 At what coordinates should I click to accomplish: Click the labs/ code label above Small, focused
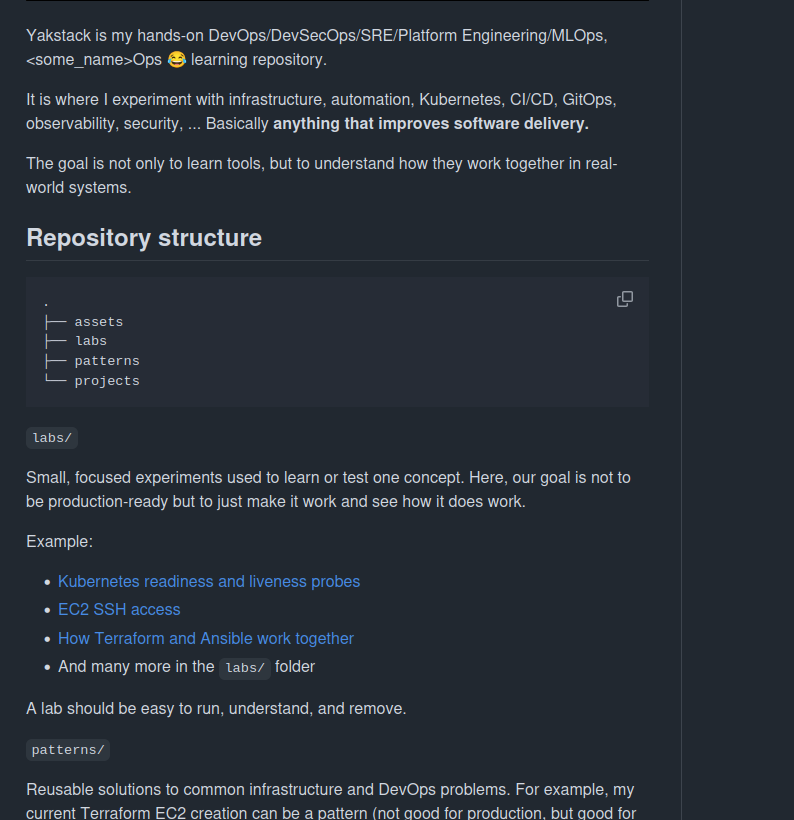52,438
